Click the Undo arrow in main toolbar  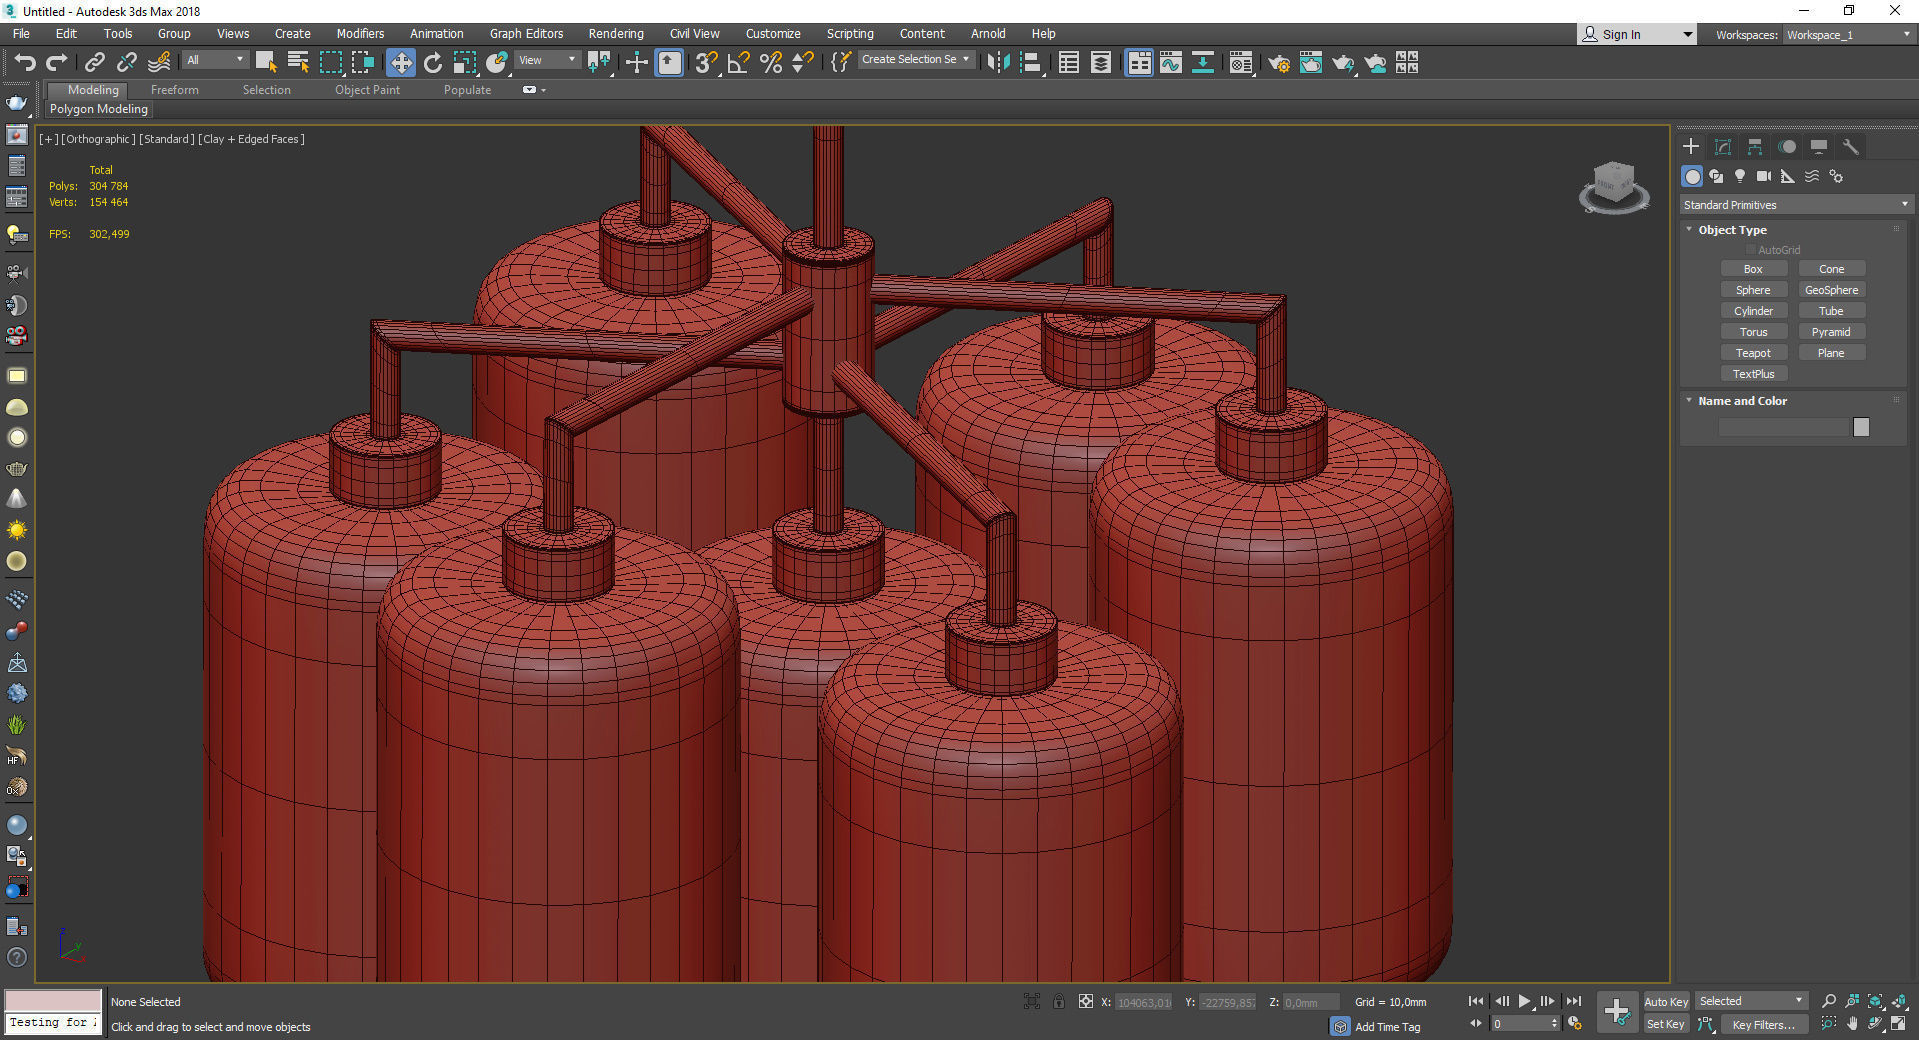click(x=24, y=63)
